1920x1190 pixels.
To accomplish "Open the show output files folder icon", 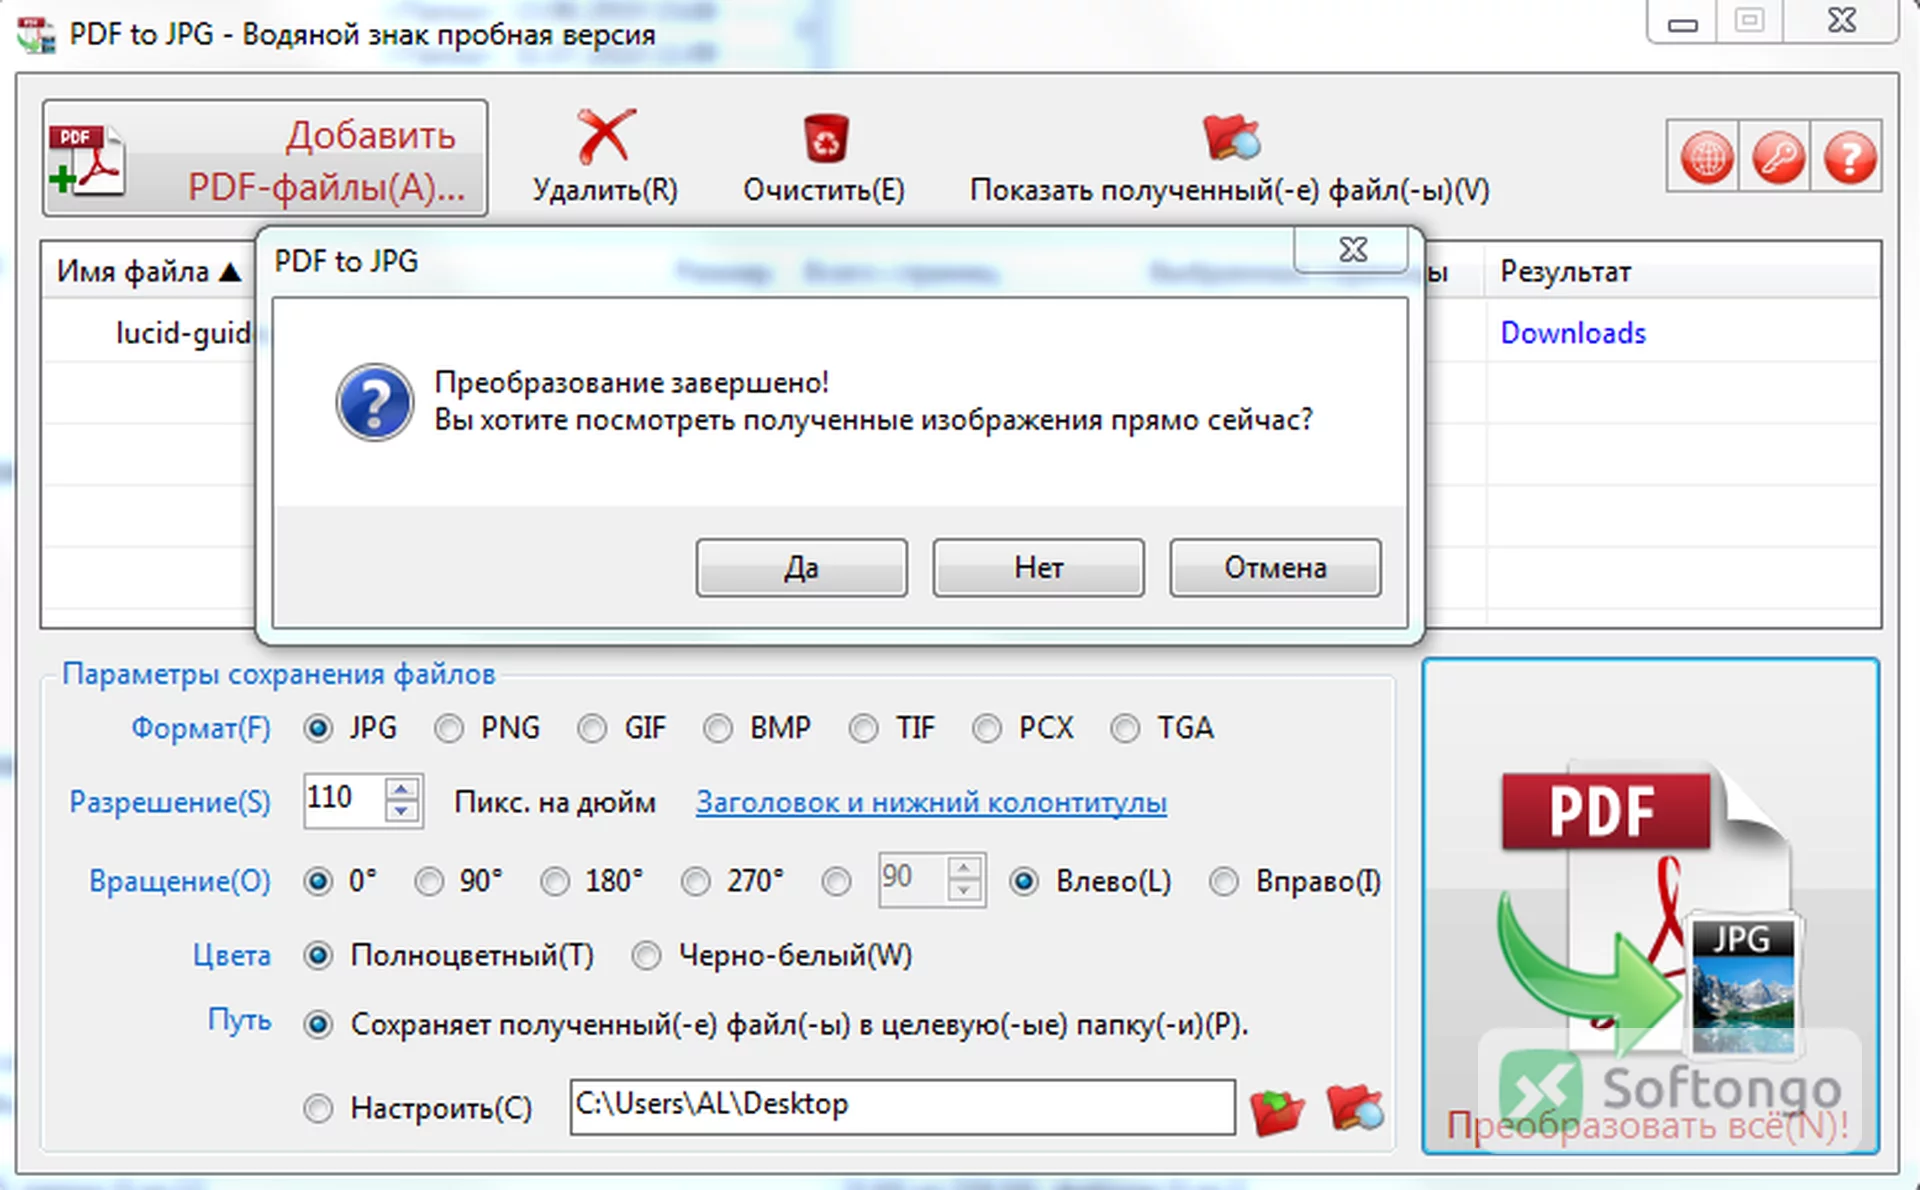I will (1230, 137).
